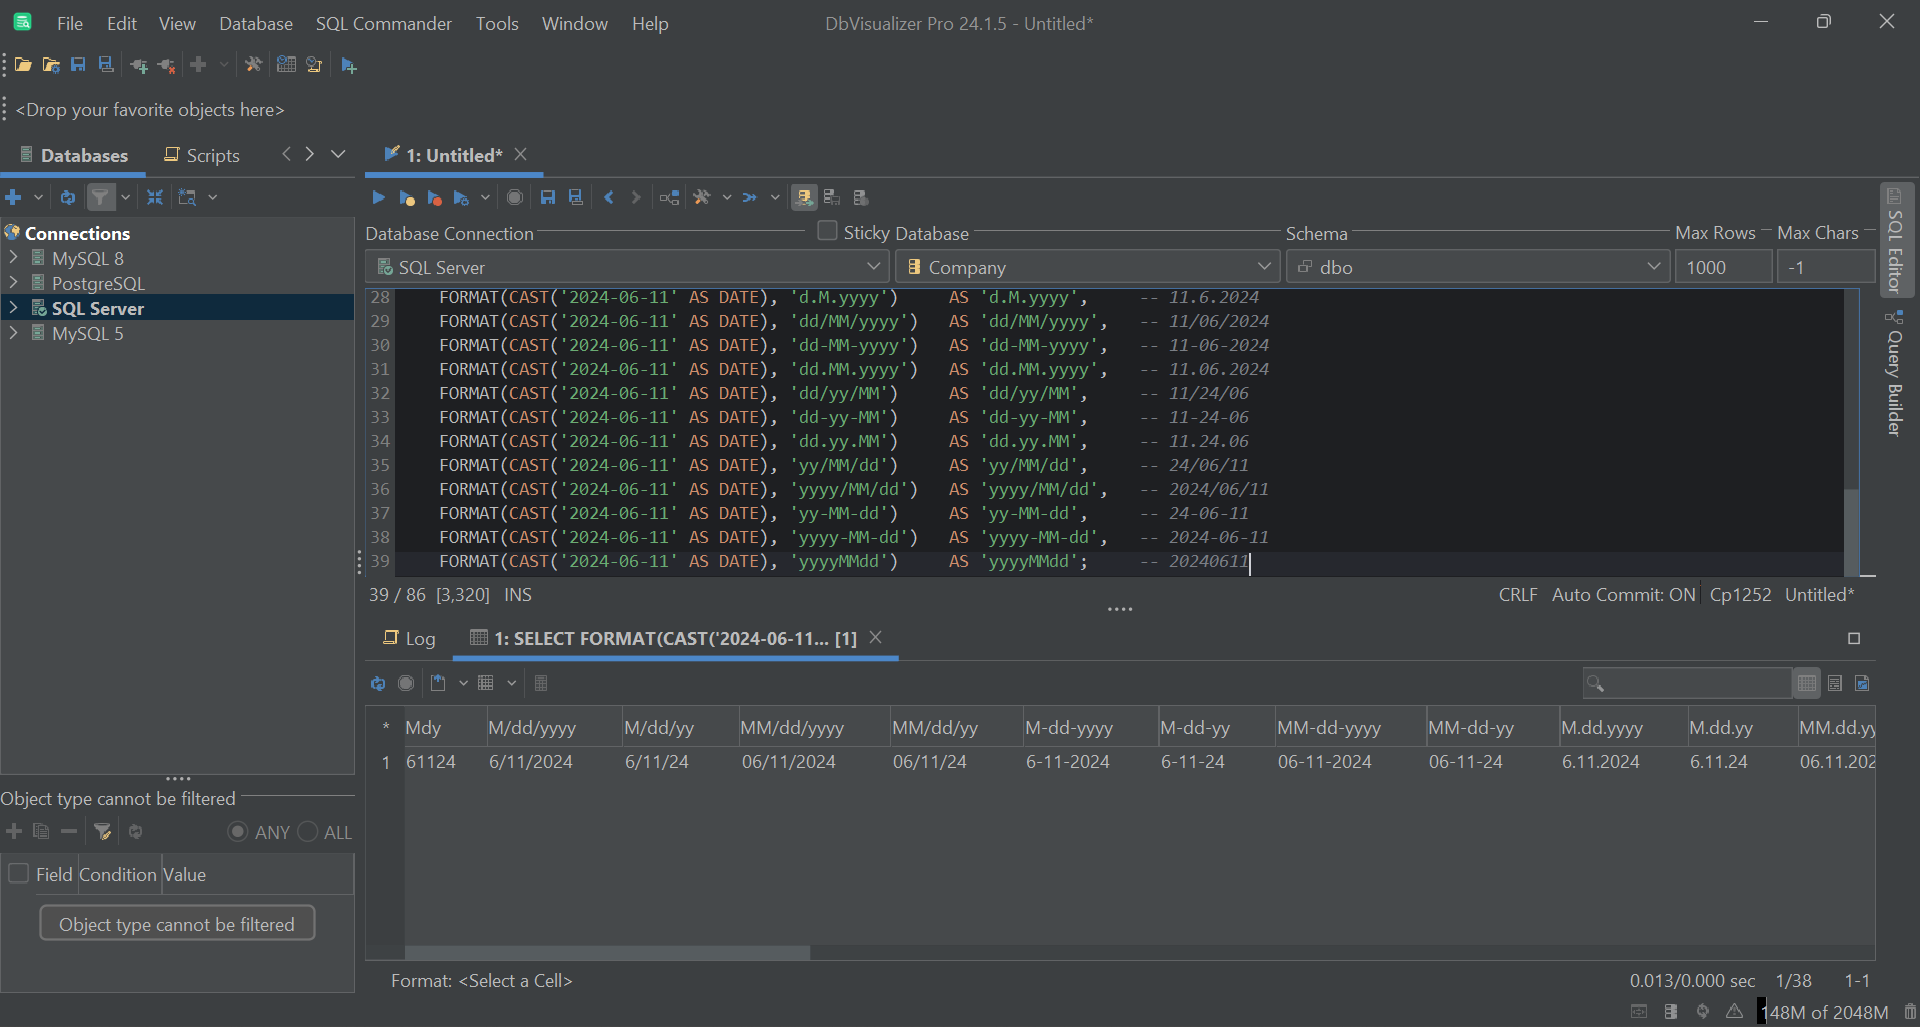
Task: Expand the PostgreSQL connection node
Action: [13, 283]
